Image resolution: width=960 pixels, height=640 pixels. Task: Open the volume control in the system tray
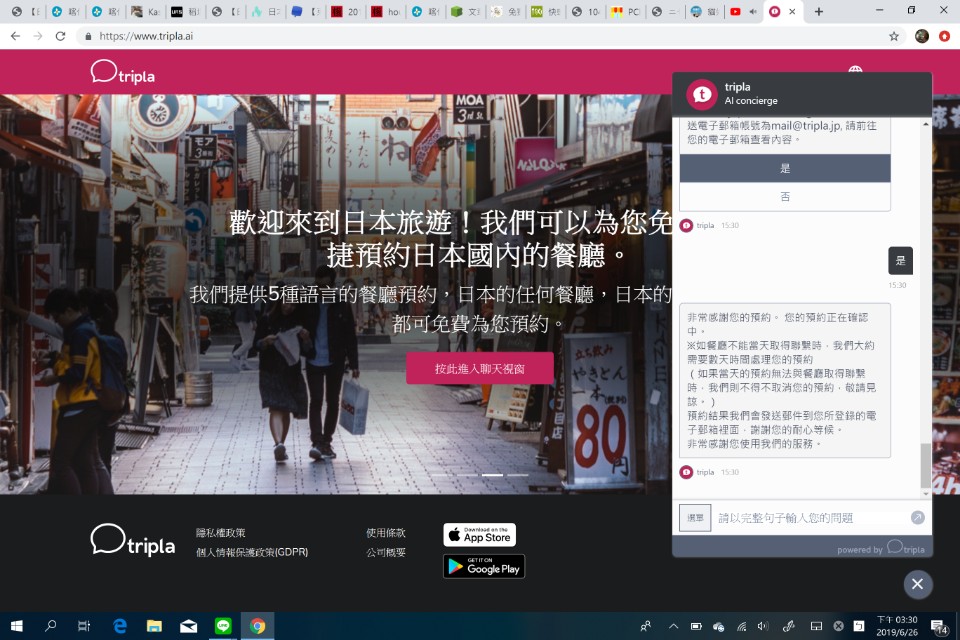click(763, 626)
